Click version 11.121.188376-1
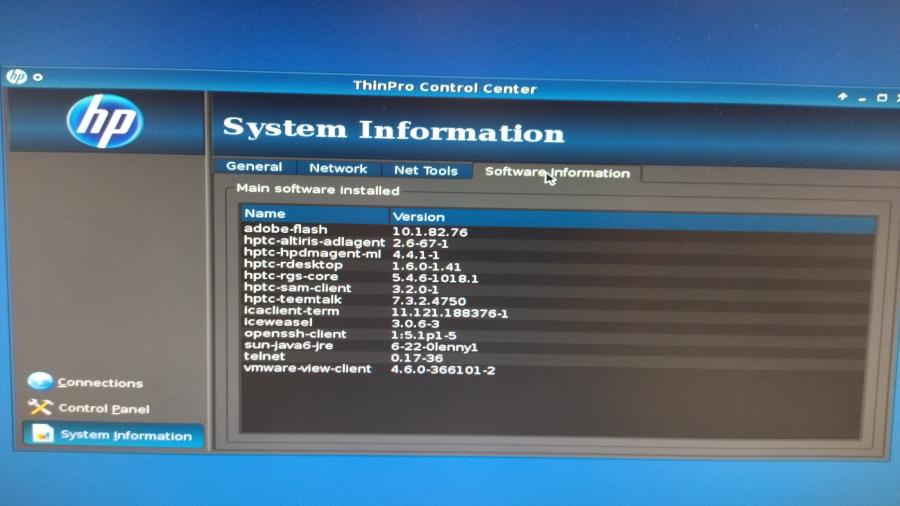This screenshot has width=900, height=506. point(450,313)
